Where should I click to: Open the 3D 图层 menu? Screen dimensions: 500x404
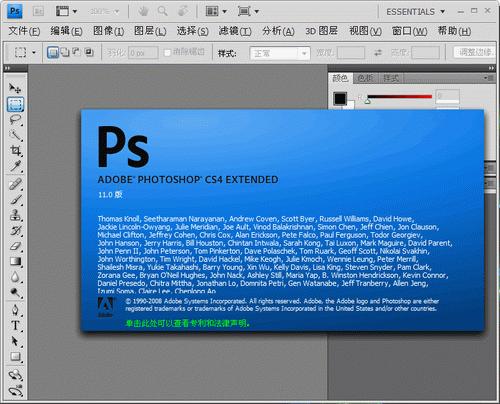321,31
